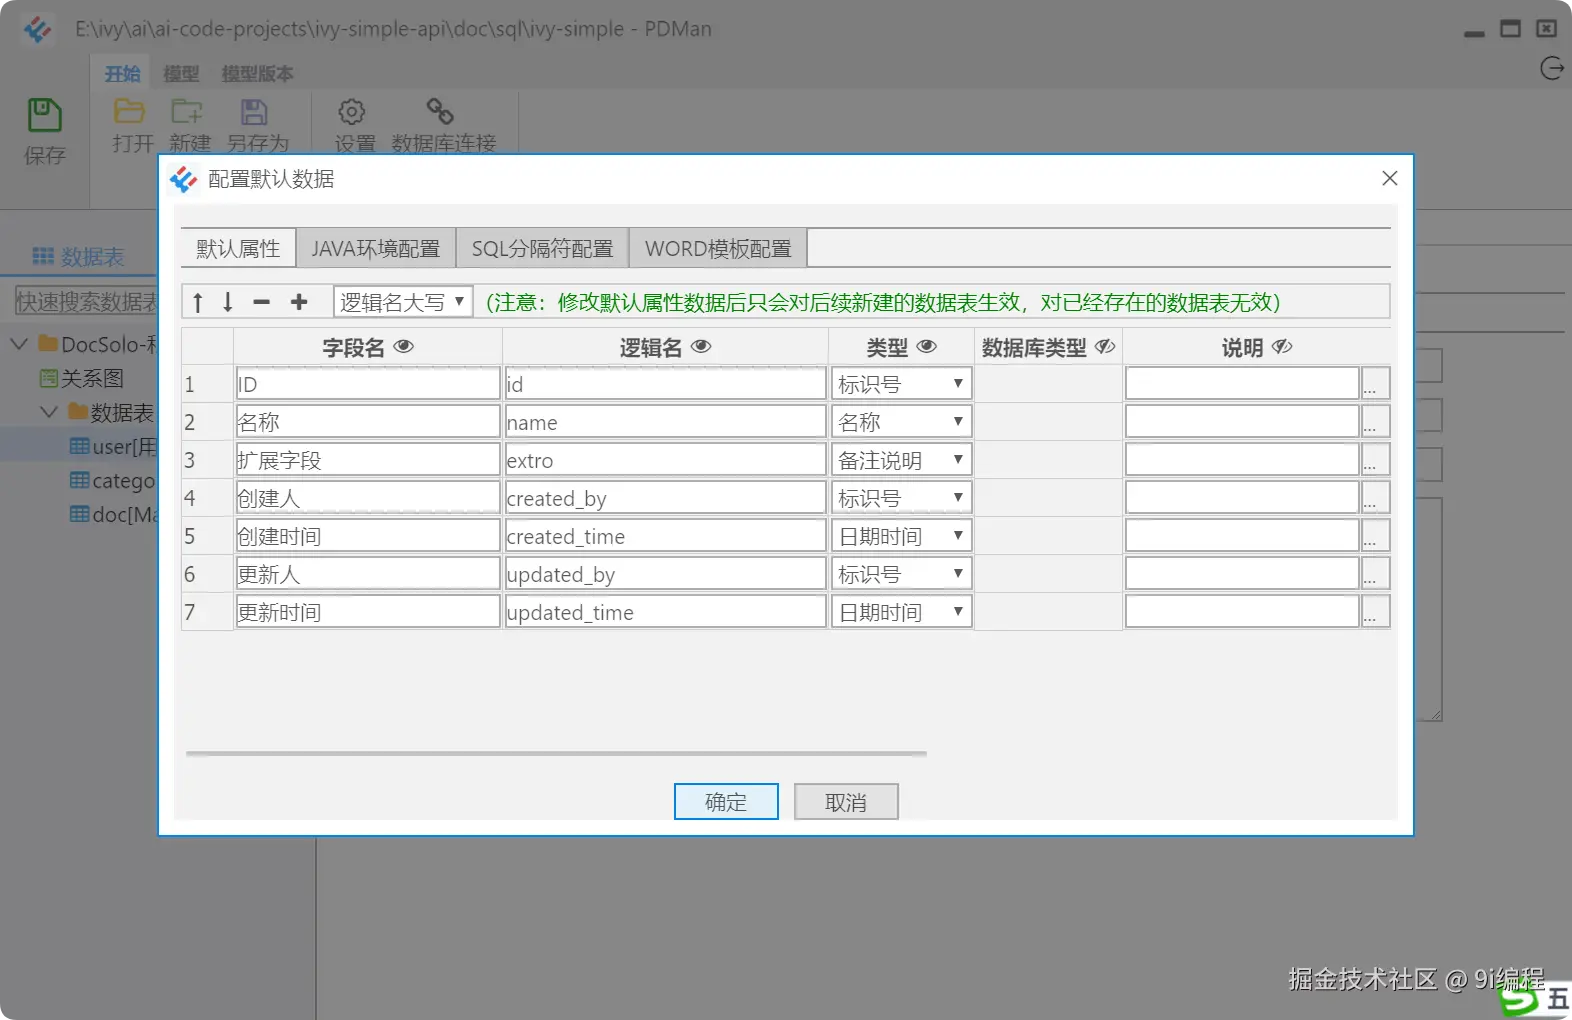This screenshot has height=1020, width=1572.
Task: Collapse the 数据表 tree folder
Action: click(x=49, y=412)
